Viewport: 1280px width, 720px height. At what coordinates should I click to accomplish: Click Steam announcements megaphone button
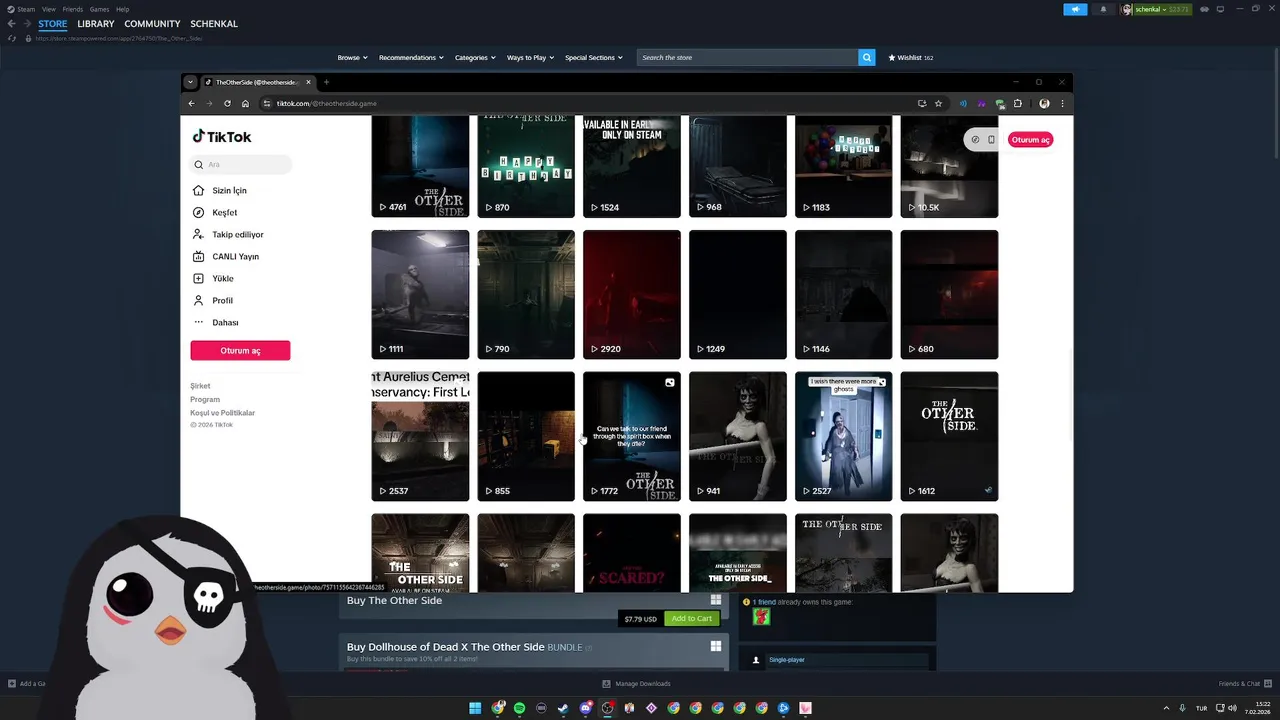(x=1075, y=9)
